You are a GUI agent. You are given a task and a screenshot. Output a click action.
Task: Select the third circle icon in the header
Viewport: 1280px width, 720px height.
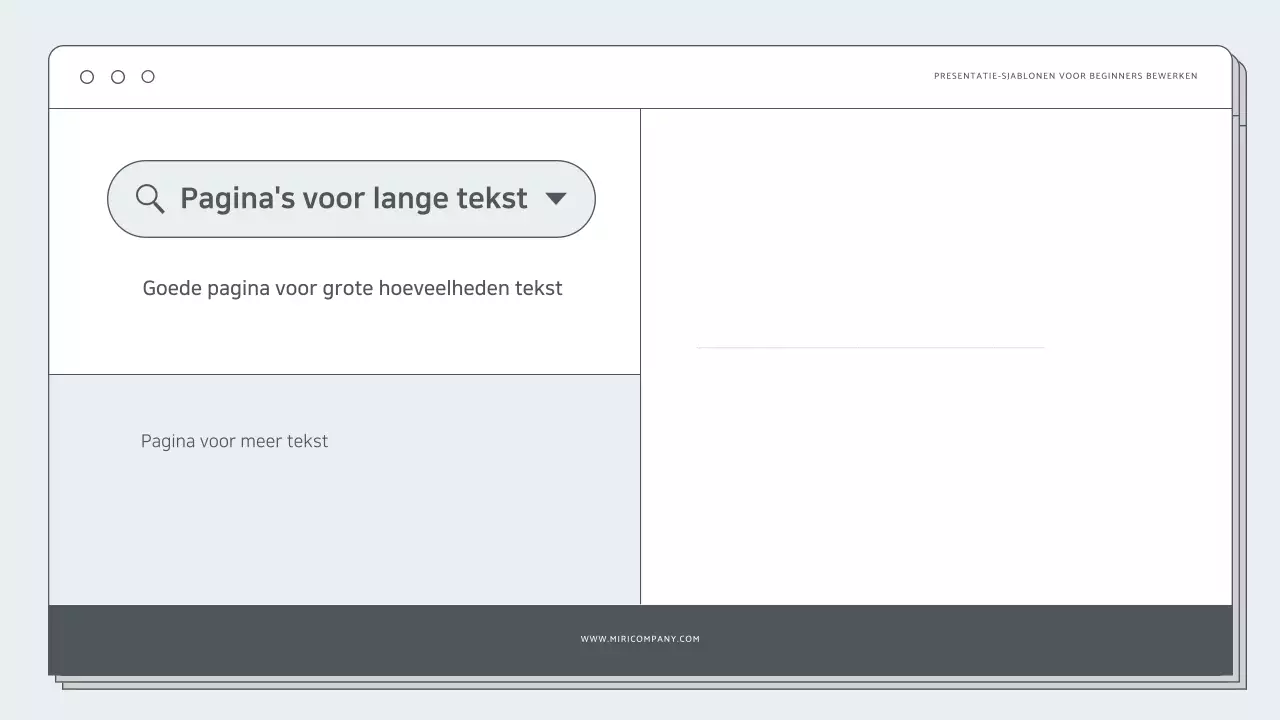pyautogui.click(x=148, y=76)
